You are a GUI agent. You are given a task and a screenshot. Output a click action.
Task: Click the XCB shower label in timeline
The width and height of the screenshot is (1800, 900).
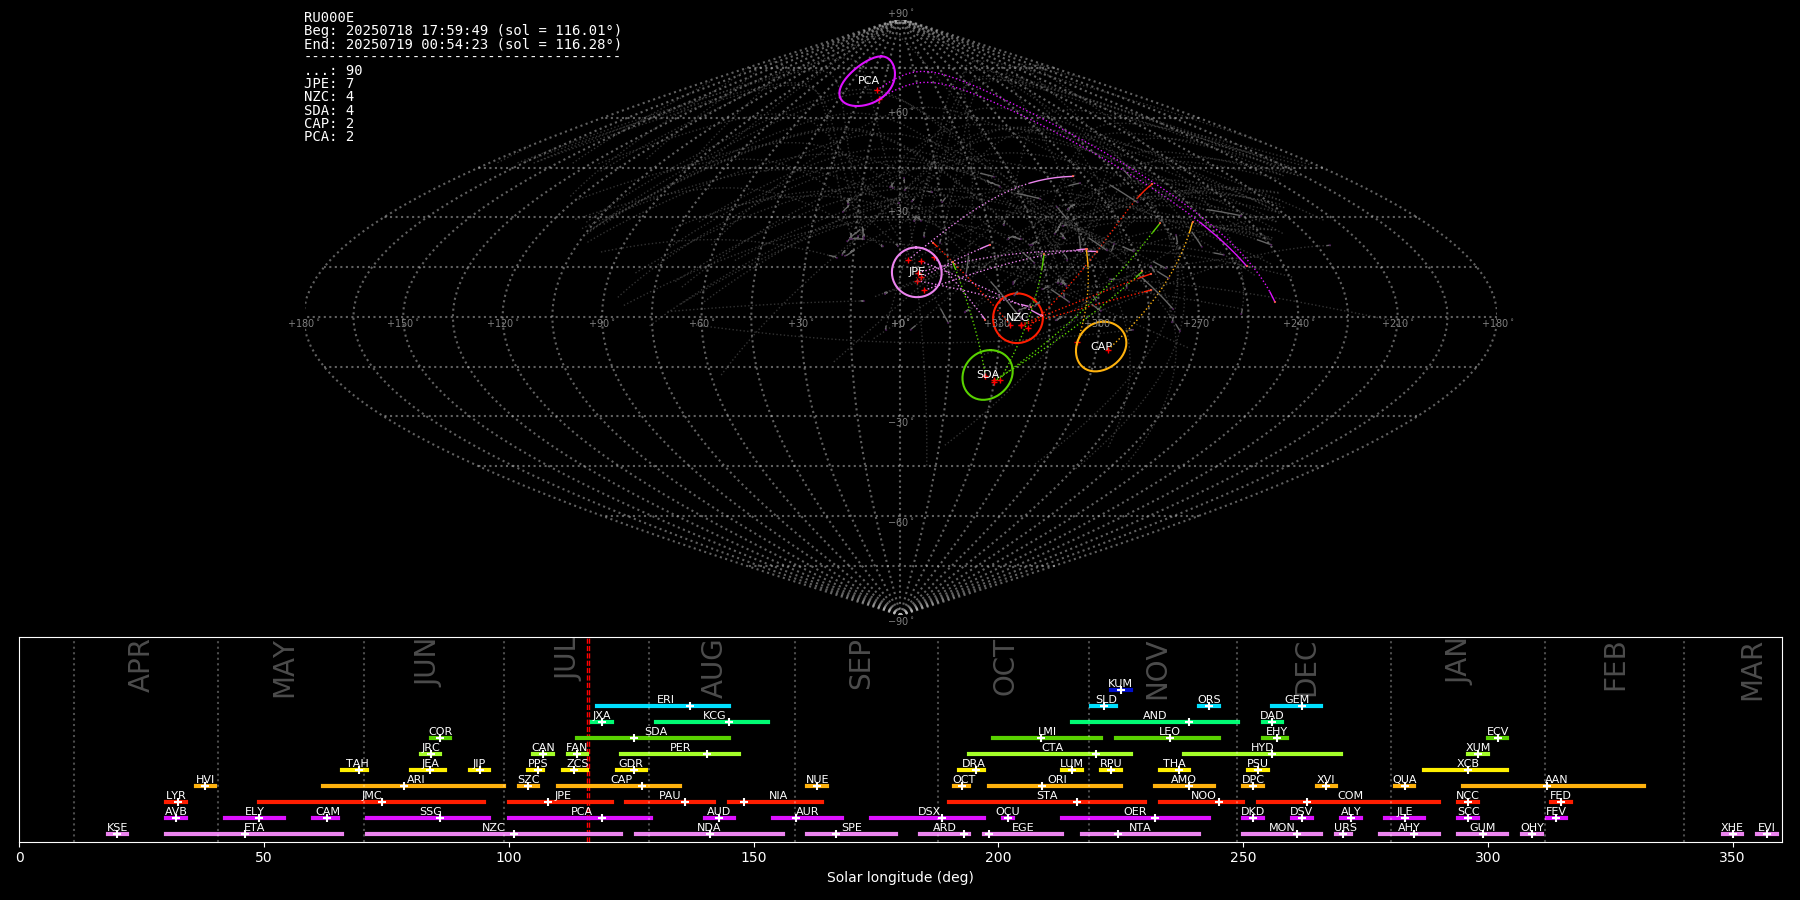[x=1468, y=764]
